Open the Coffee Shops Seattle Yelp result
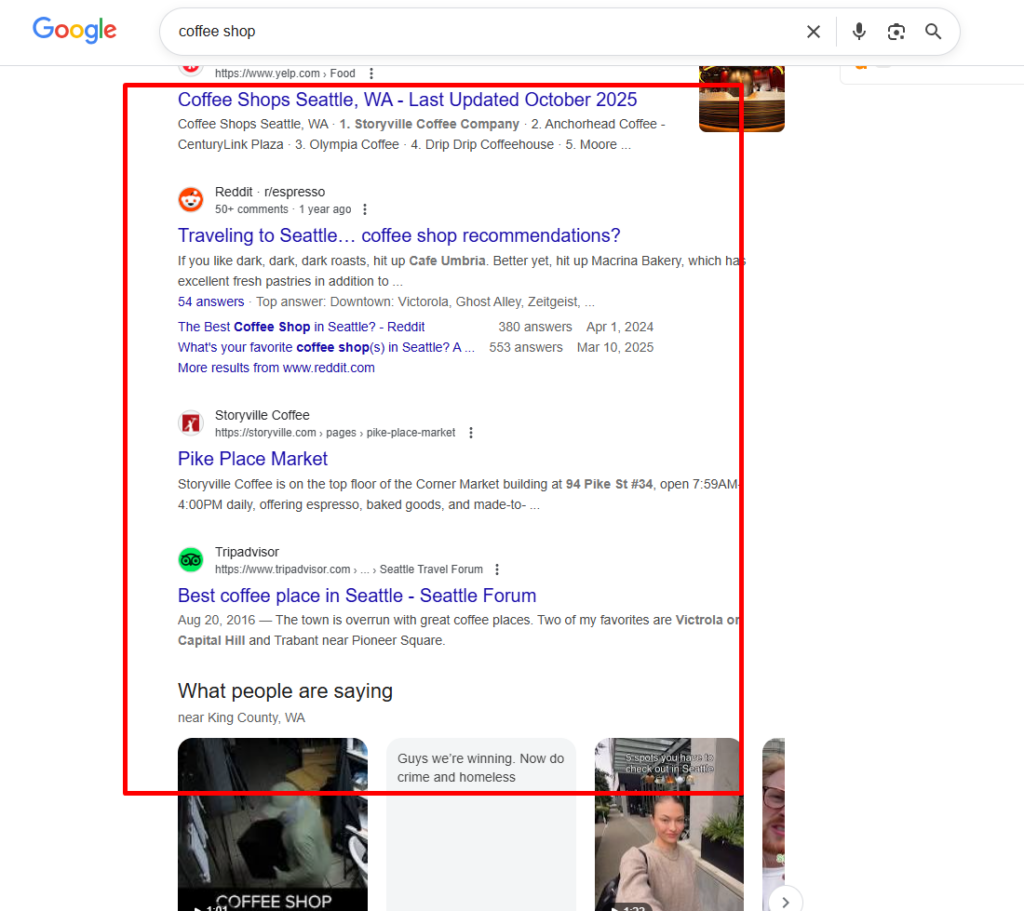Image resolution: width=1024 pixels, height=911 pixels. 406,100
